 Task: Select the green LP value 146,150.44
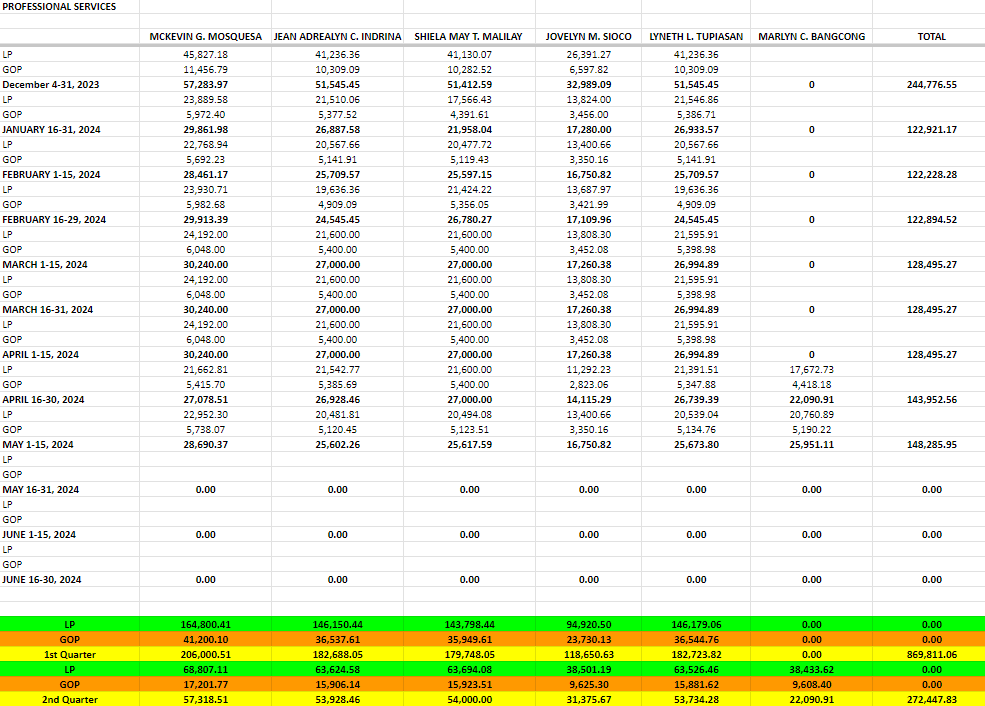[x=337, y=625]
